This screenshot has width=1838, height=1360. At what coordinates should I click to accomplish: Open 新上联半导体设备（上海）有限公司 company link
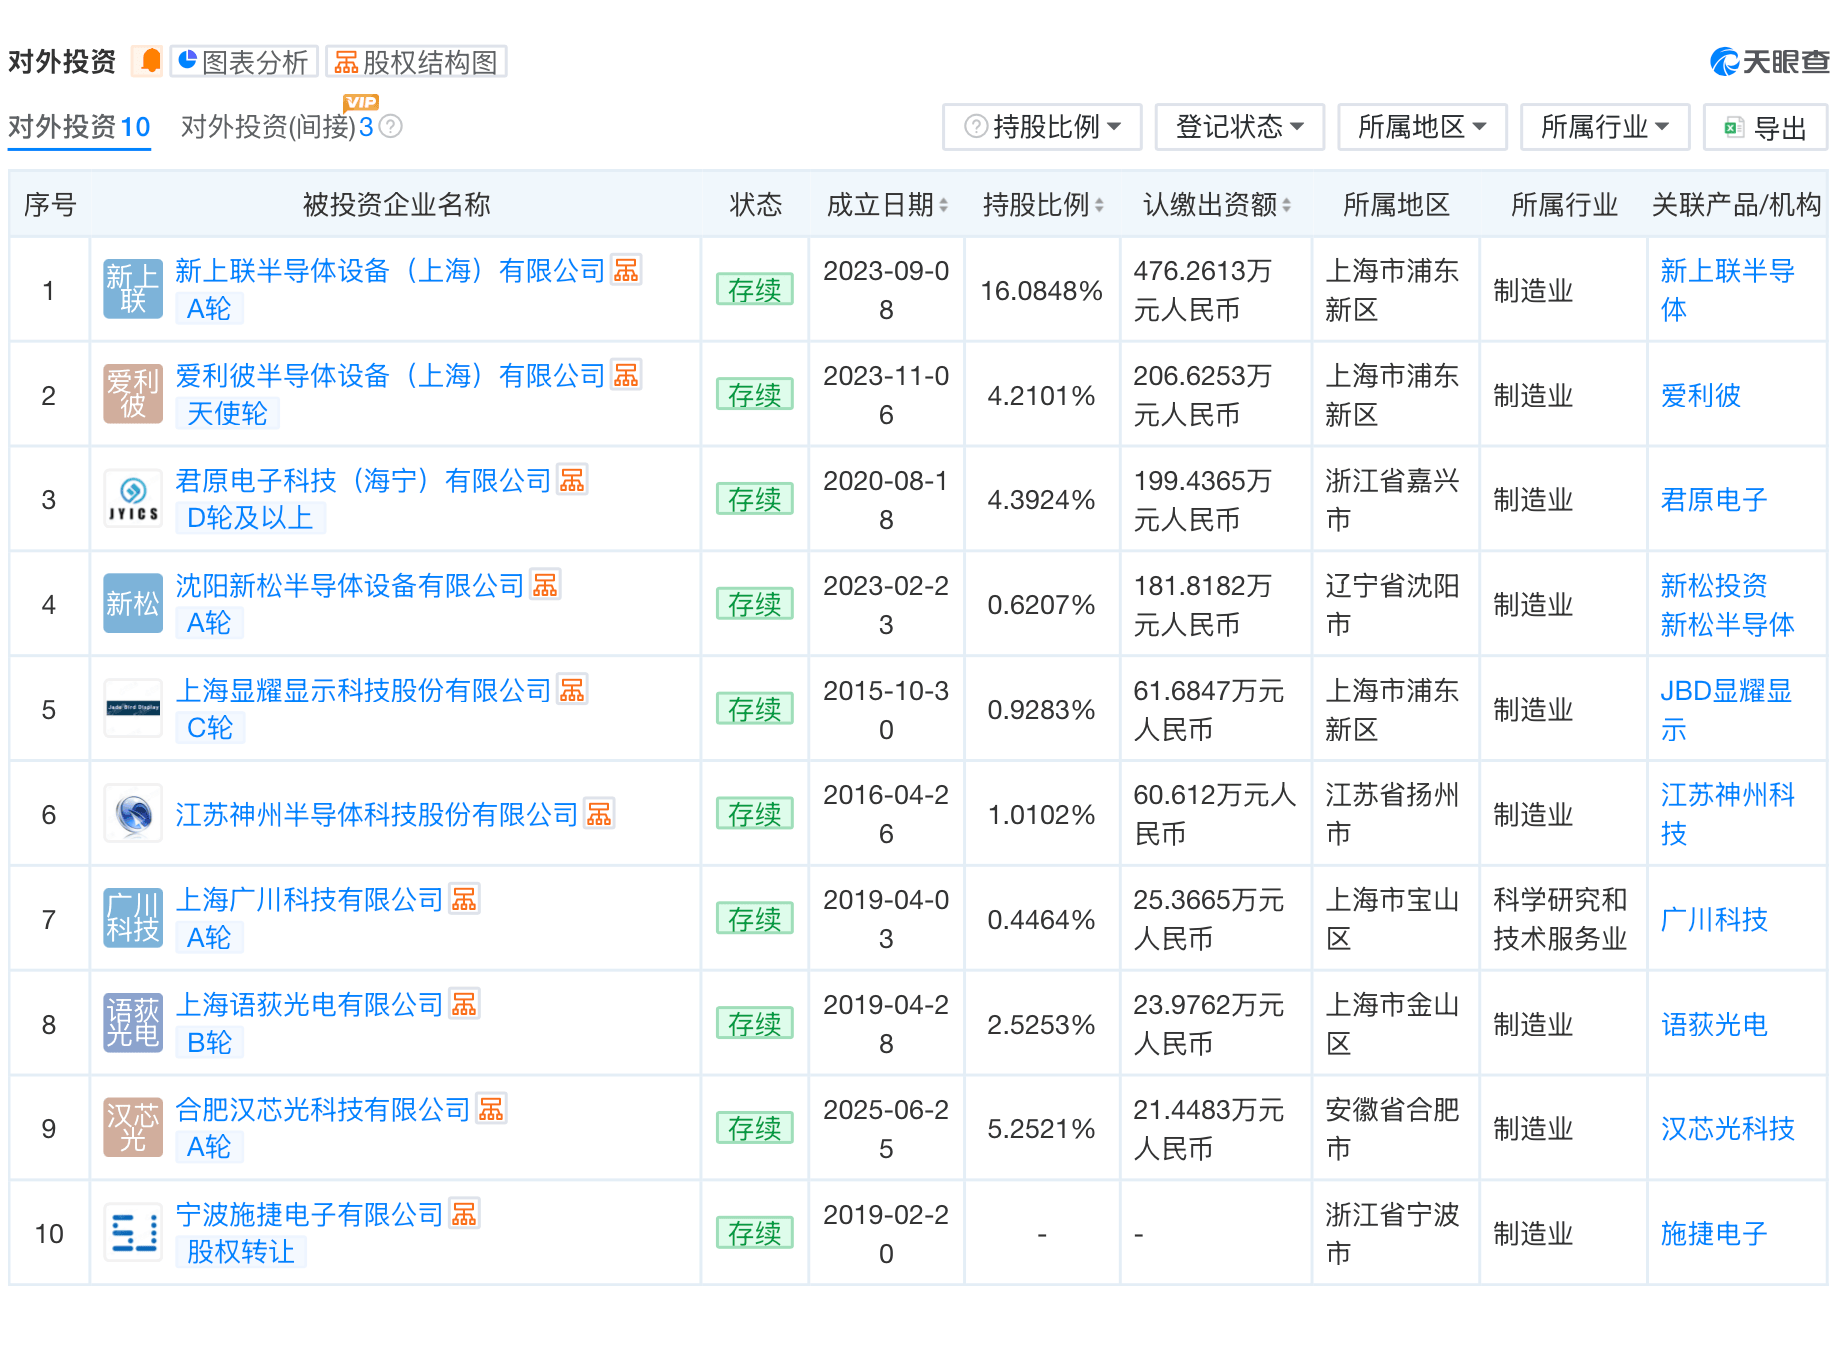pyautogui.click(x=390, y=271)
